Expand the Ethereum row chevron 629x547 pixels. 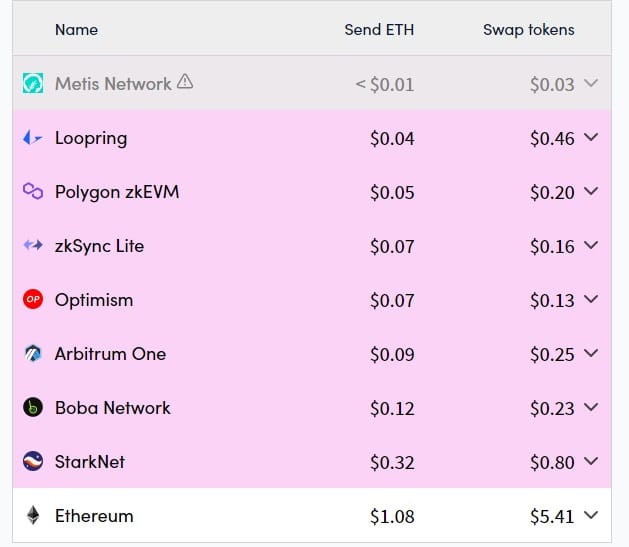click(591, 515)
